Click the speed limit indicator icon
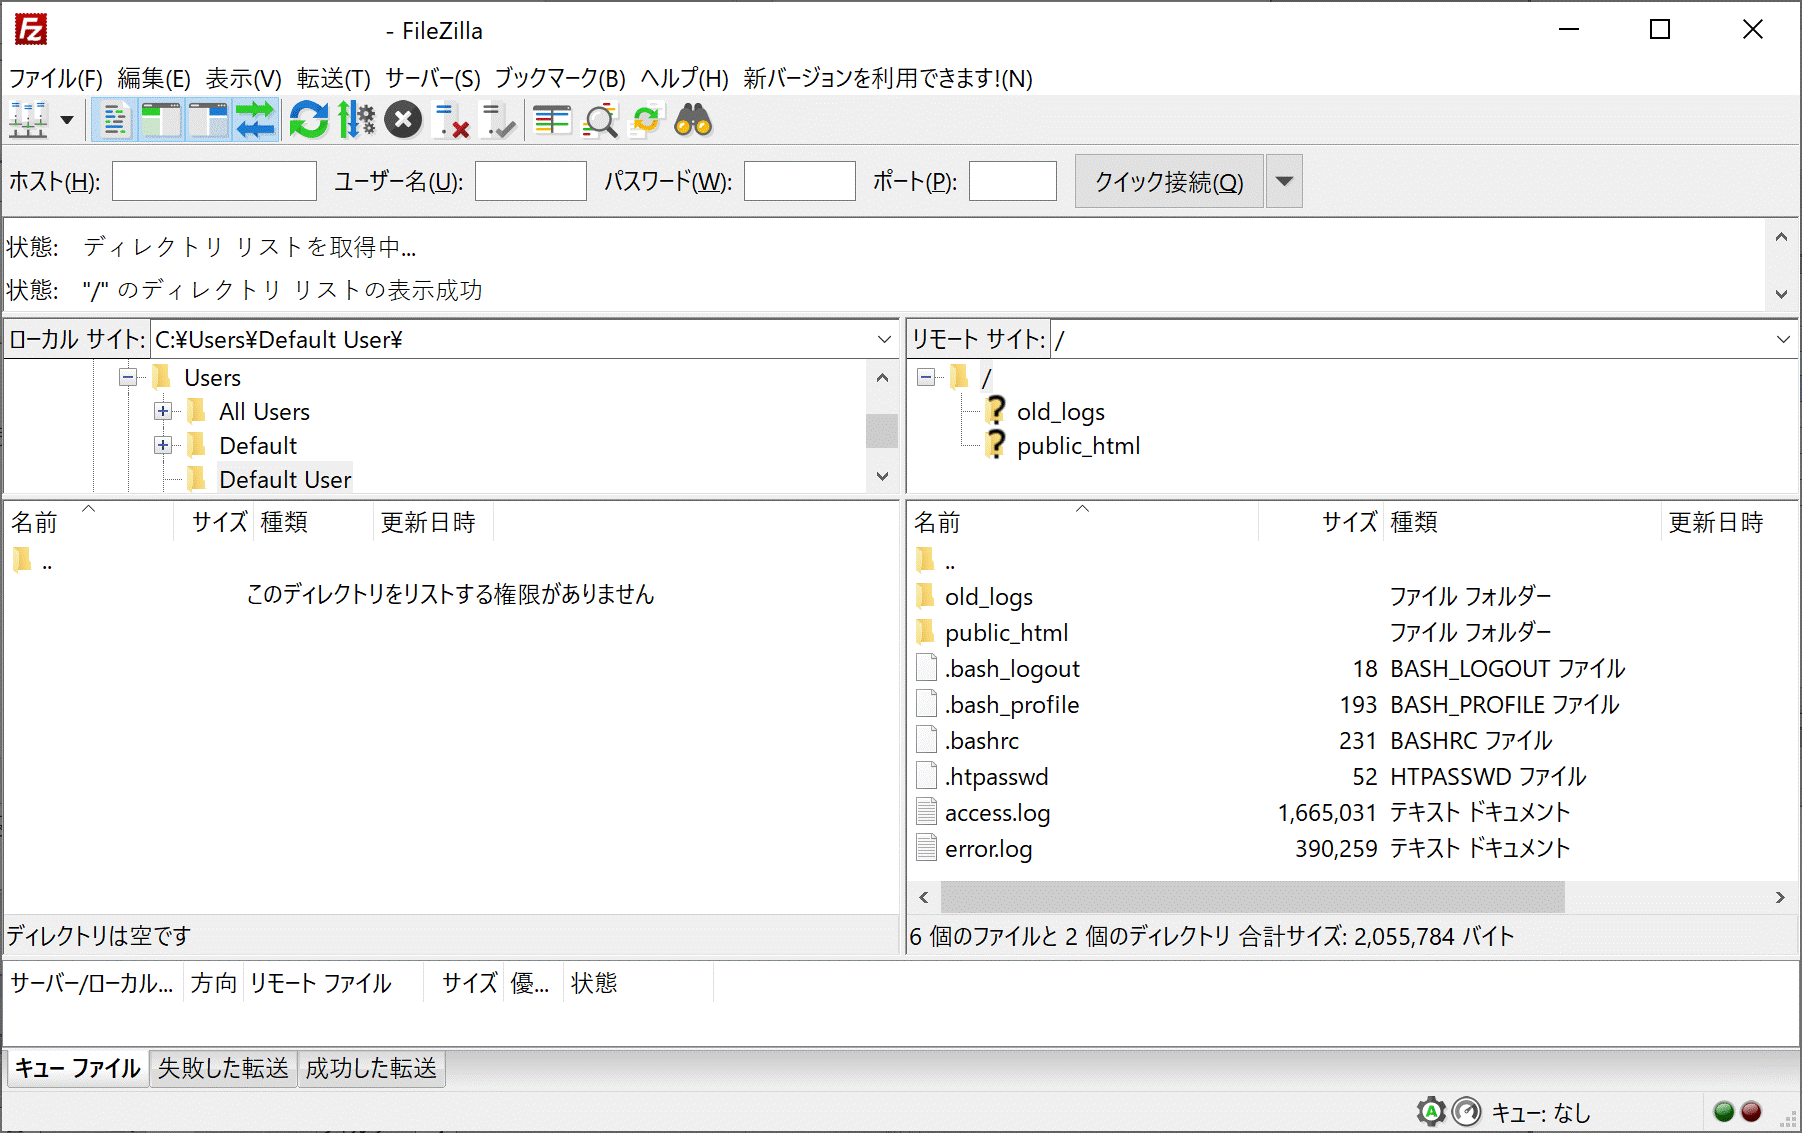The height and width of the screenshot is (1133, 1802). click(1466, 1112)
